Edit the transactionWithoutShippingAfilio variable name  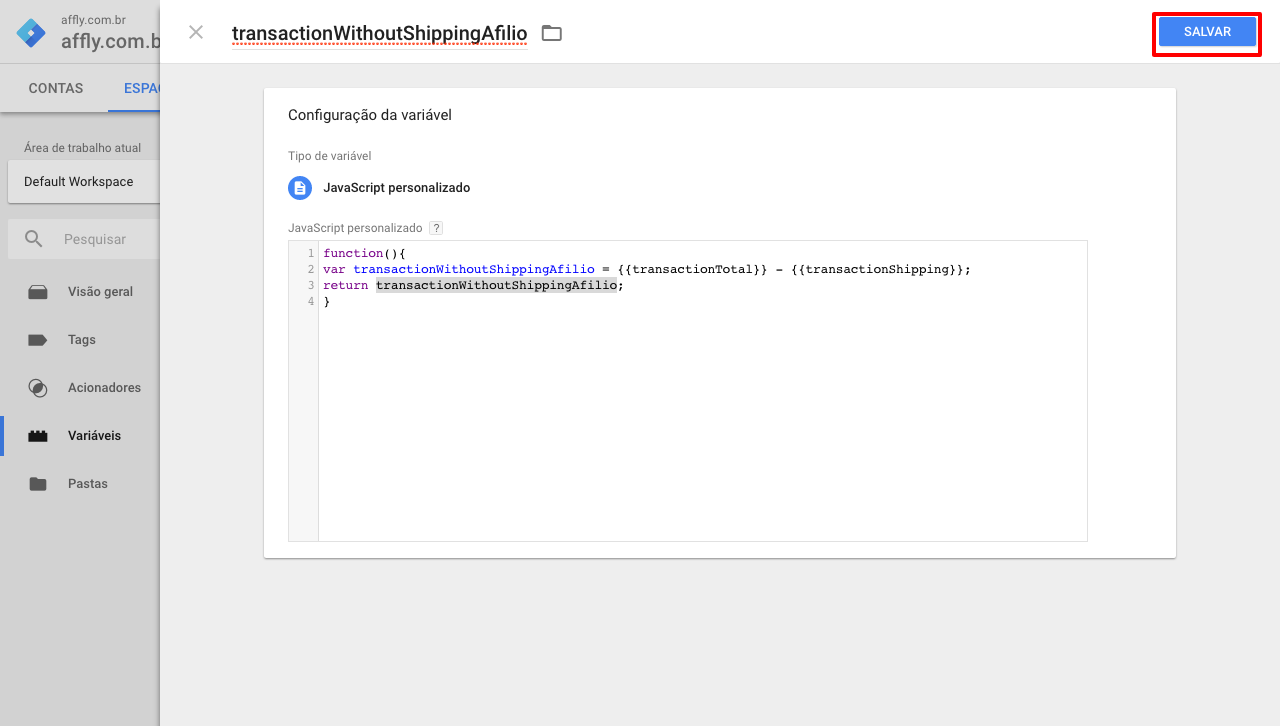click(x=379, y=33)
